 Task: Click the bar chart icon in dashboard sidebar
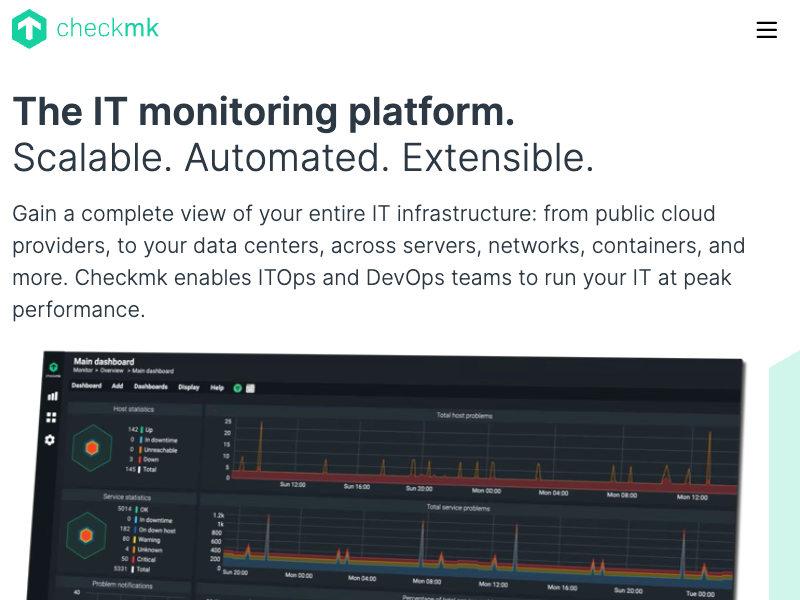tap(53, 396)
